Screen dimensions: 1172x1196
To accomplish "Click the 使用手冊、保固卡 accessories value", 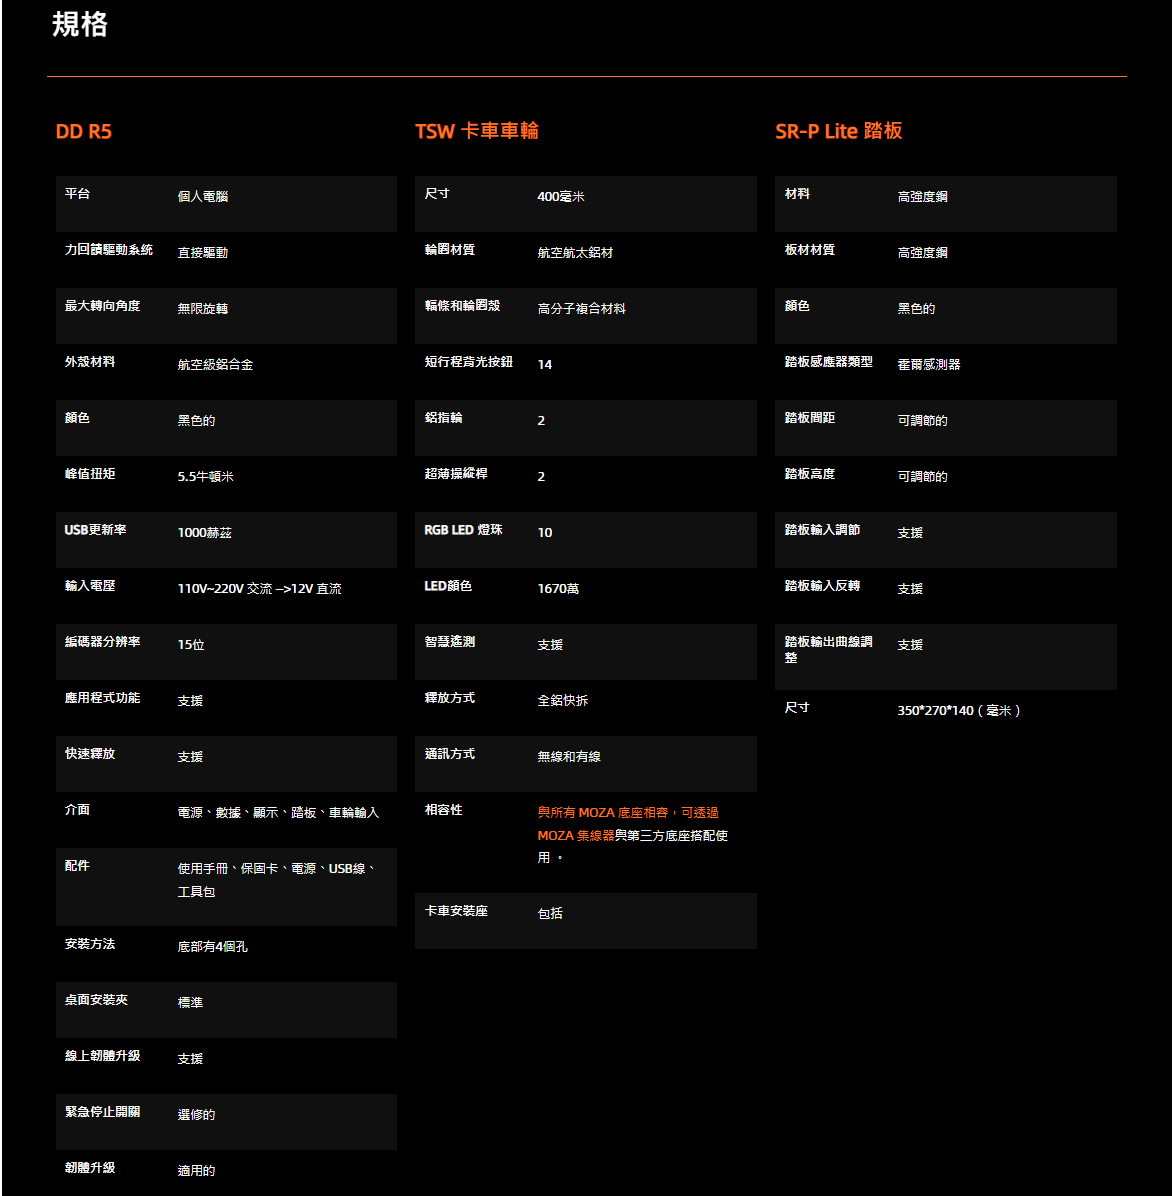I will (276, 879).
